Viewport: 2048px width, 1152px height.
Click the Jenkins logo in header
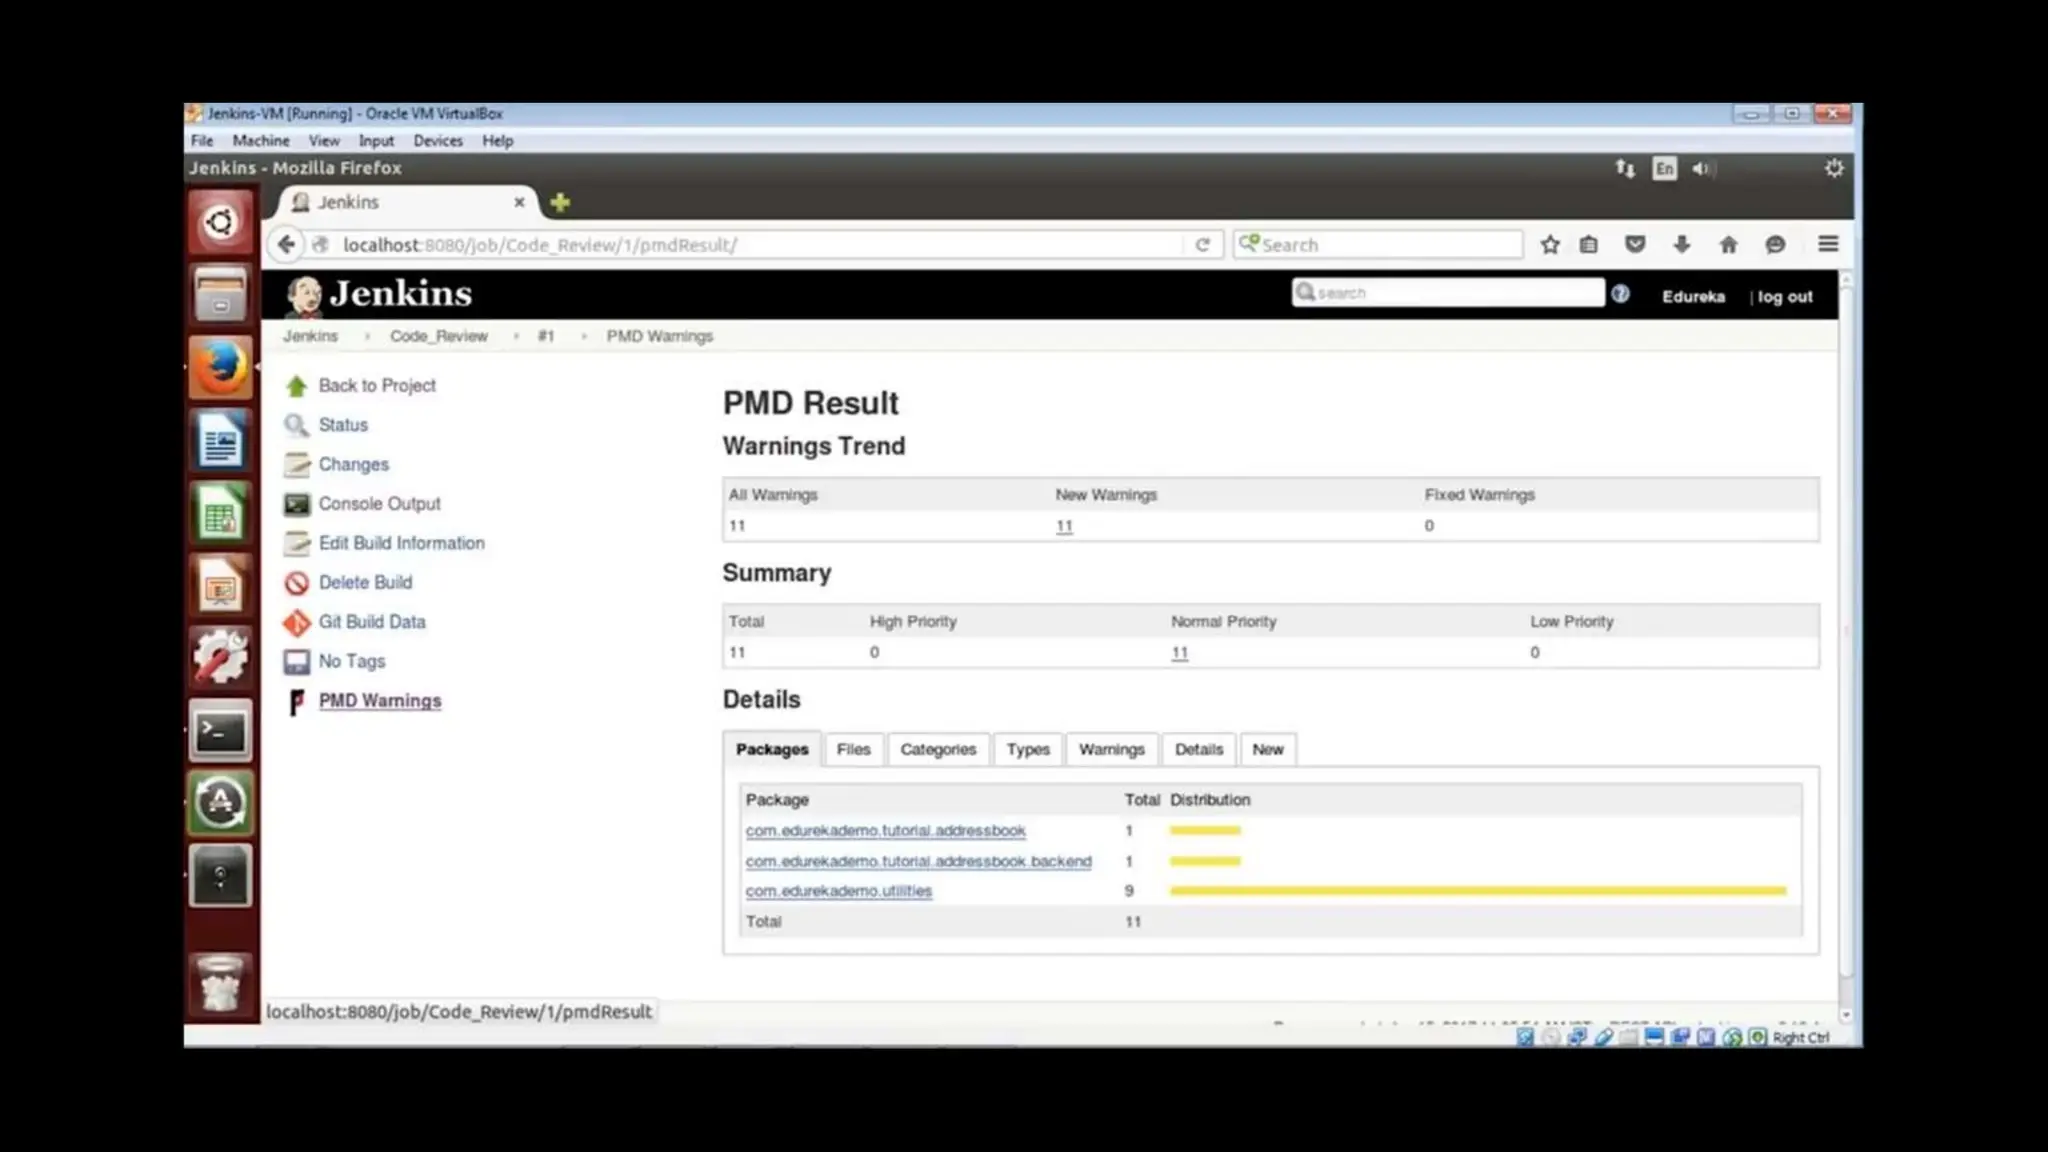click(x=379, y=294)
